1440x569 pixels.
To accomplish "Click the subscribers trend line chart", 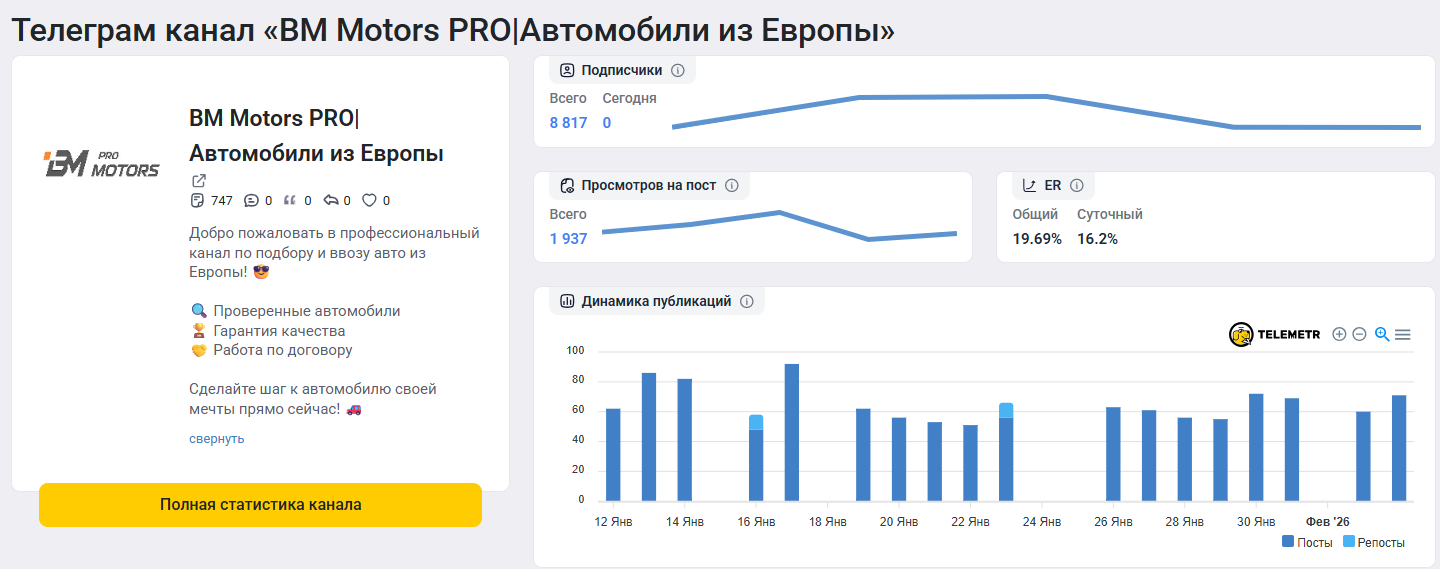I will pos(1046,112).
